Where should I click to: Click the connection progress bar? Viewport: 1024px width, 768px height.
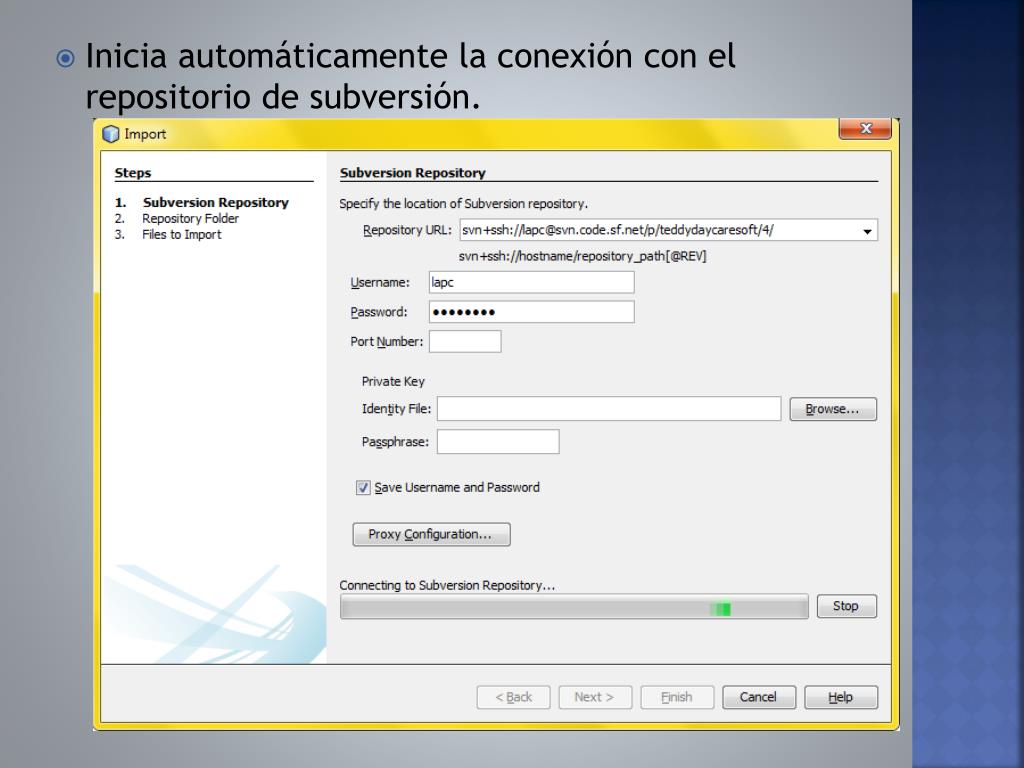(x=574, y=607)
